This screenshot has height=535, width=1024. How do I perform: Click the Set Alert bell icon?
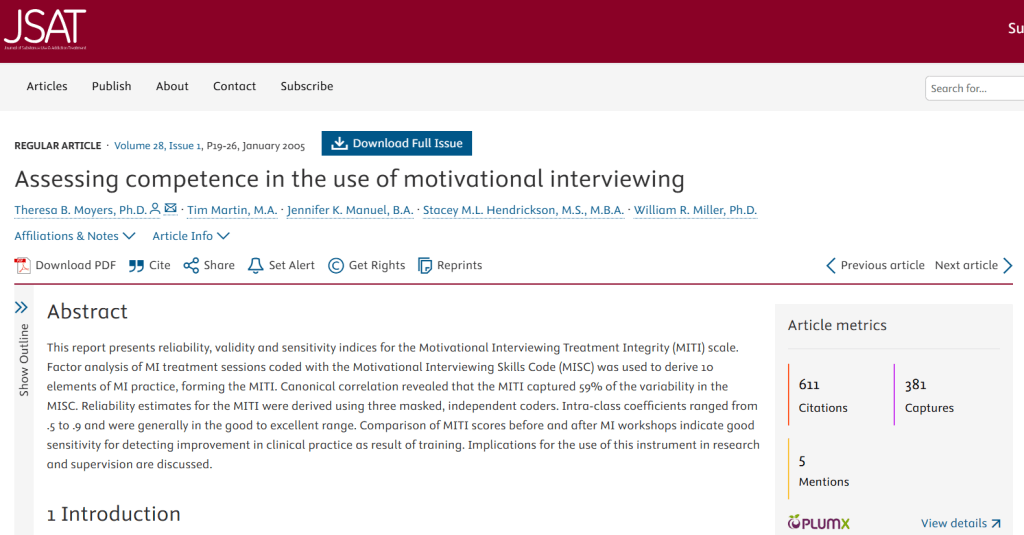pos(256,265)
